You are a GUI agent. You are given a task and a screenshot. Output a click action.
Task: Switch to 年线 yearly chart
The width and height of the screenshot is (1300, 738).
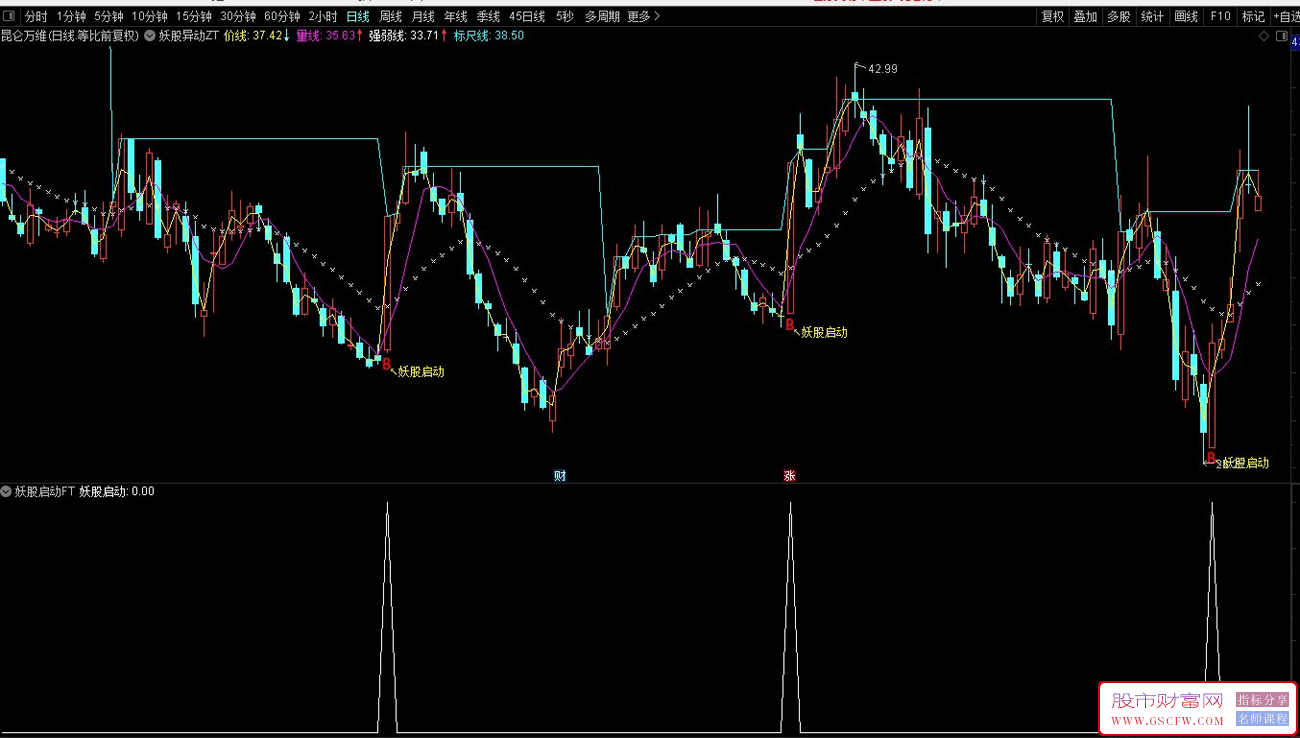(x=455, y=16)
